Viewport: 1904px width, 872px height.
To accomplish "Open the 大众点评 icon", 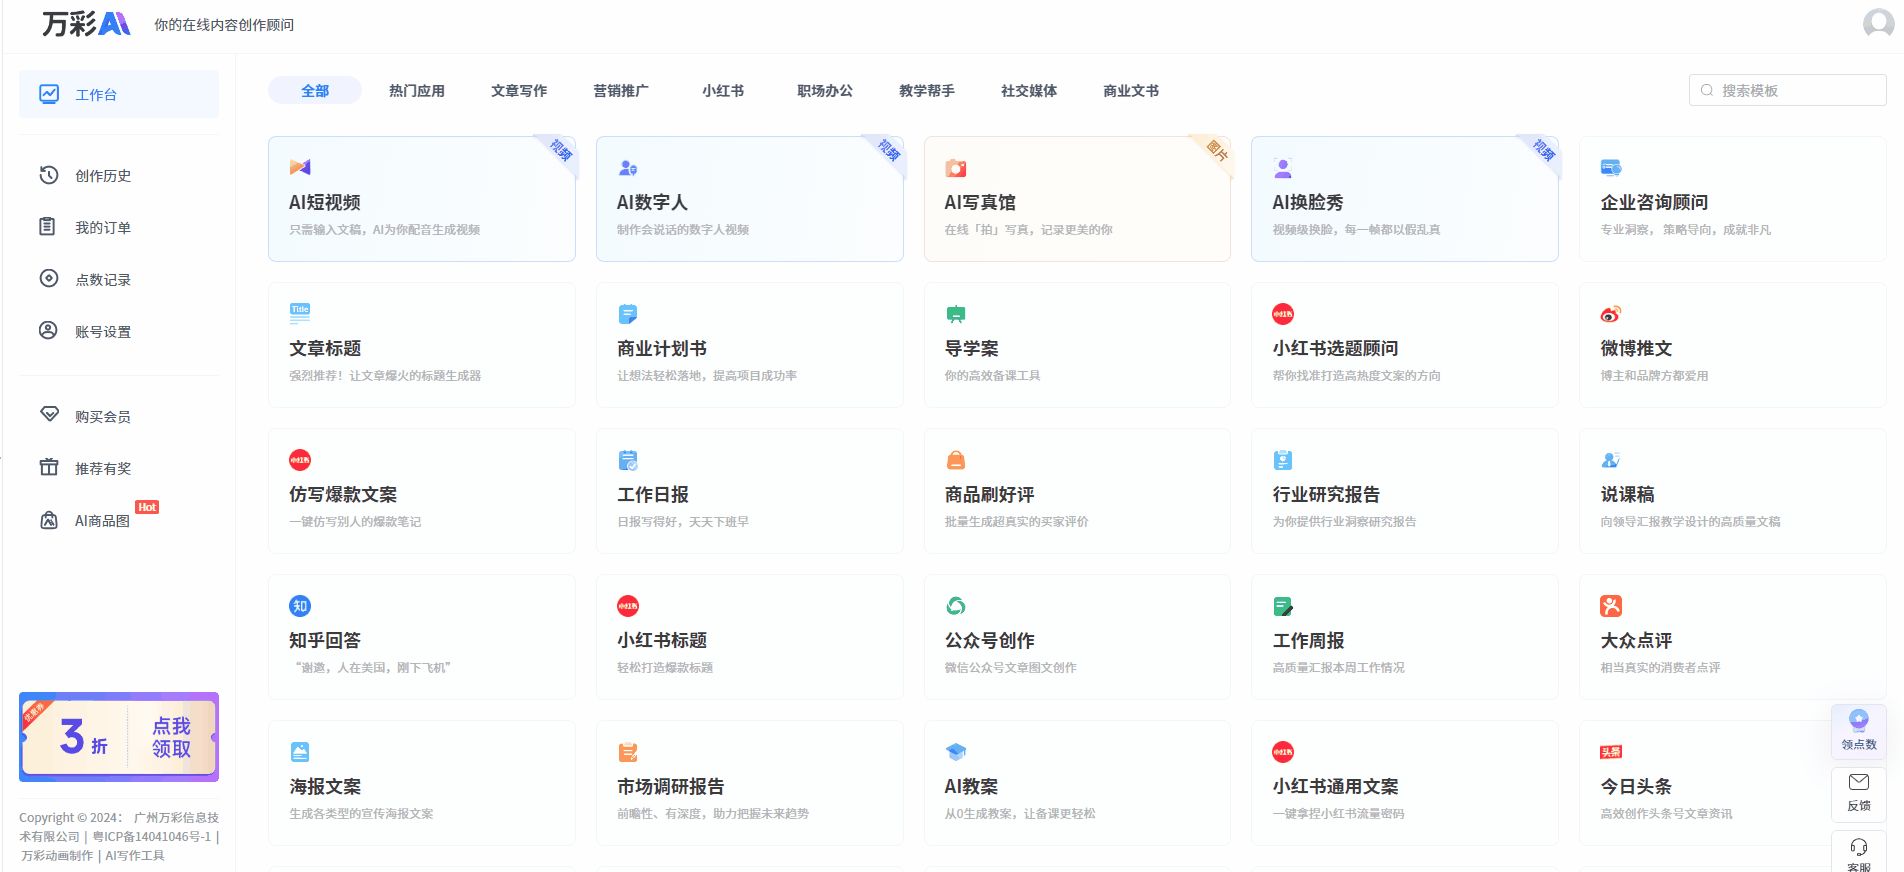I will [1610, 606].
